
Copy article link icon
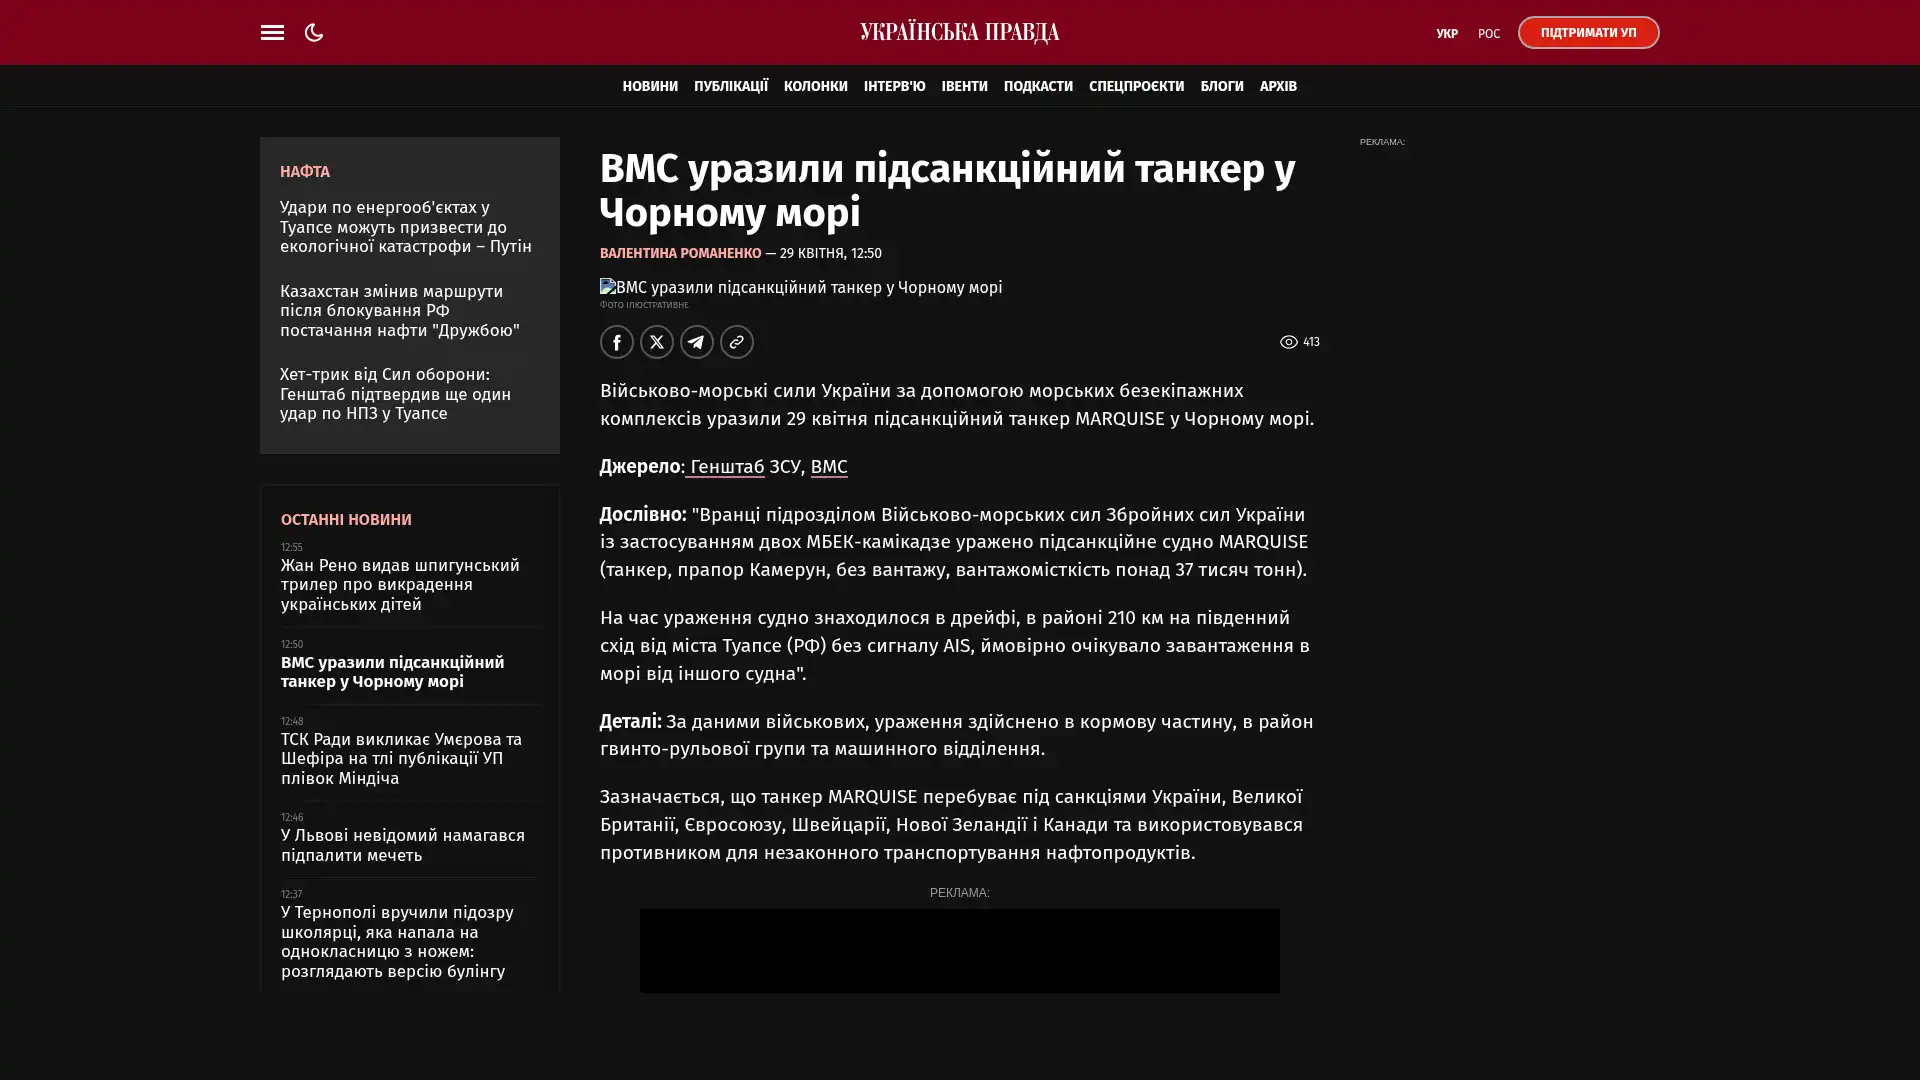(x=737, y=342)
